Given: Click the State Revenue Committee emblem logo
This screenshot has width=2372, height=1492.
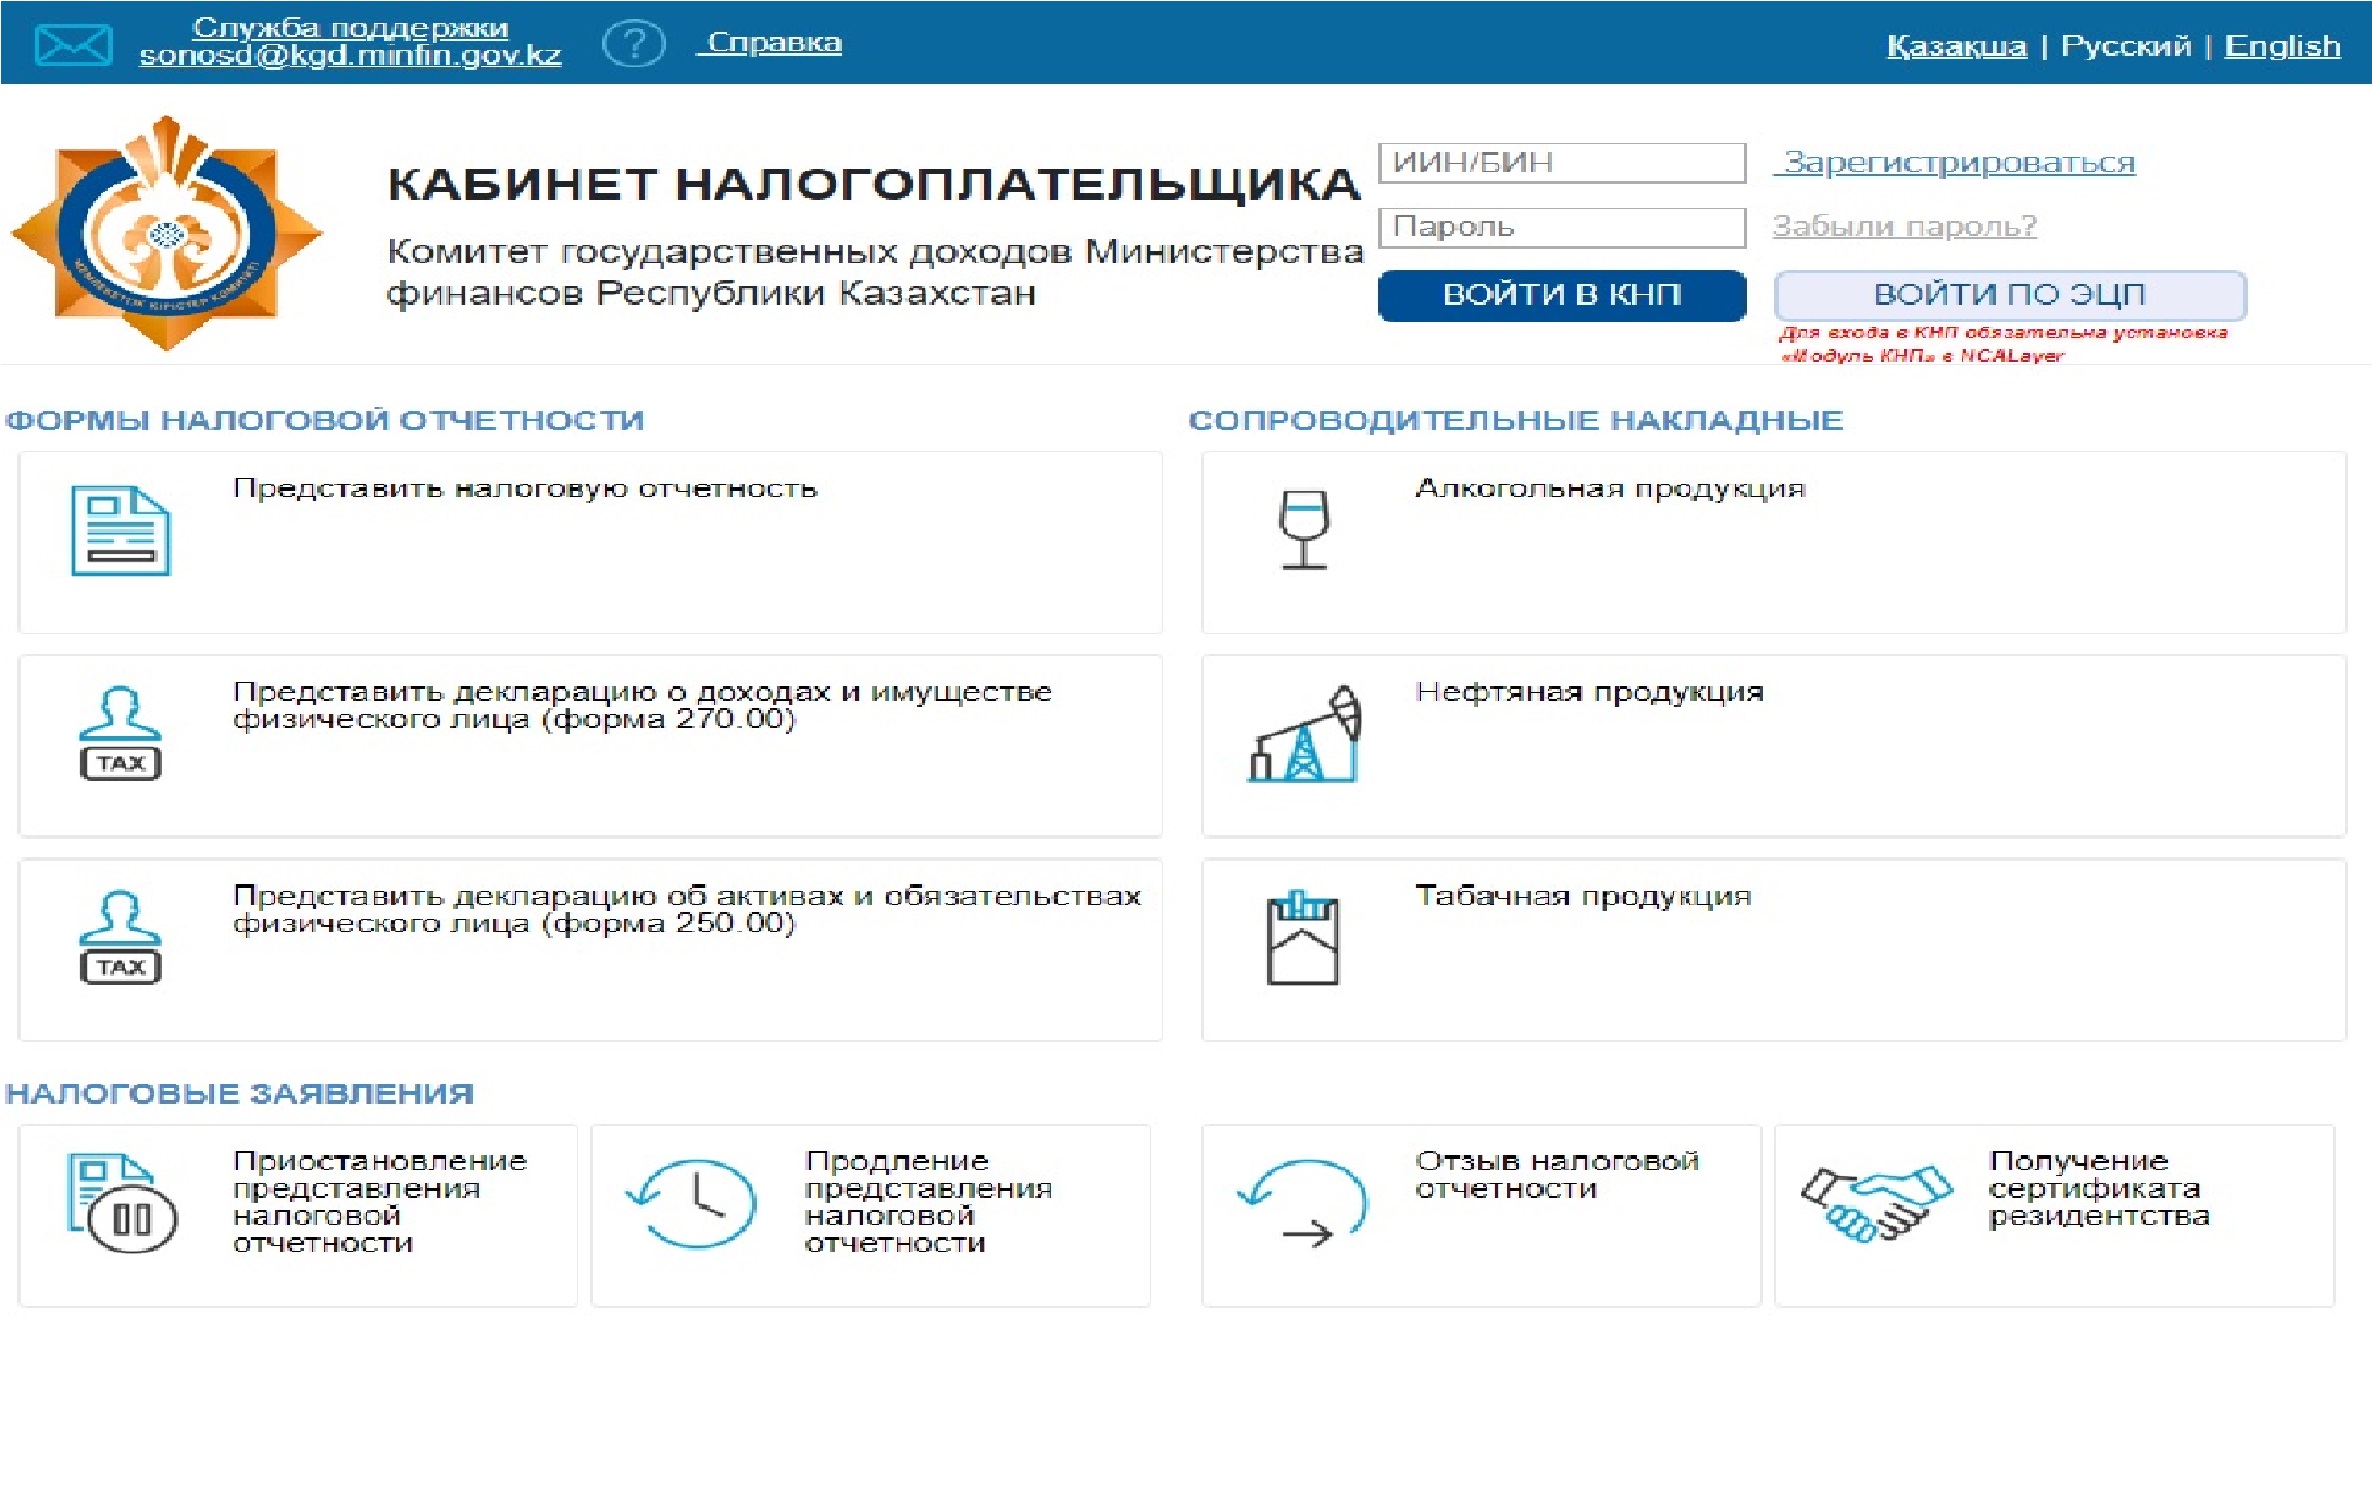Looking at the screenshot, I should (166, 233).
